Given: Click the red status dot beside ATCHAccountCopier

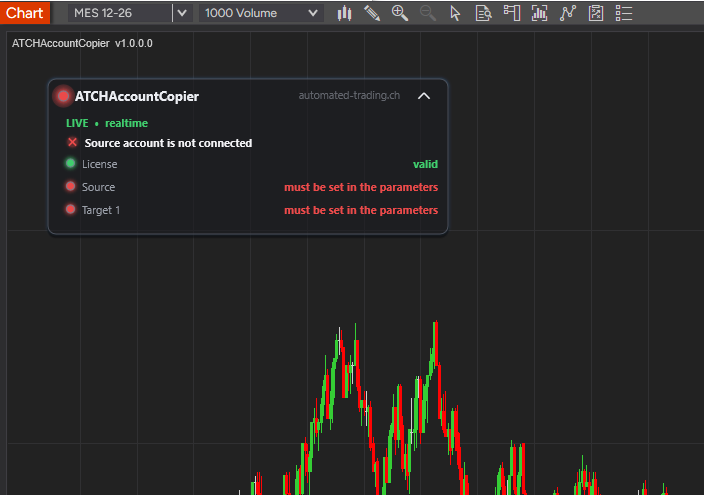Looking at the screenshot, I should [x=63, y=96].
